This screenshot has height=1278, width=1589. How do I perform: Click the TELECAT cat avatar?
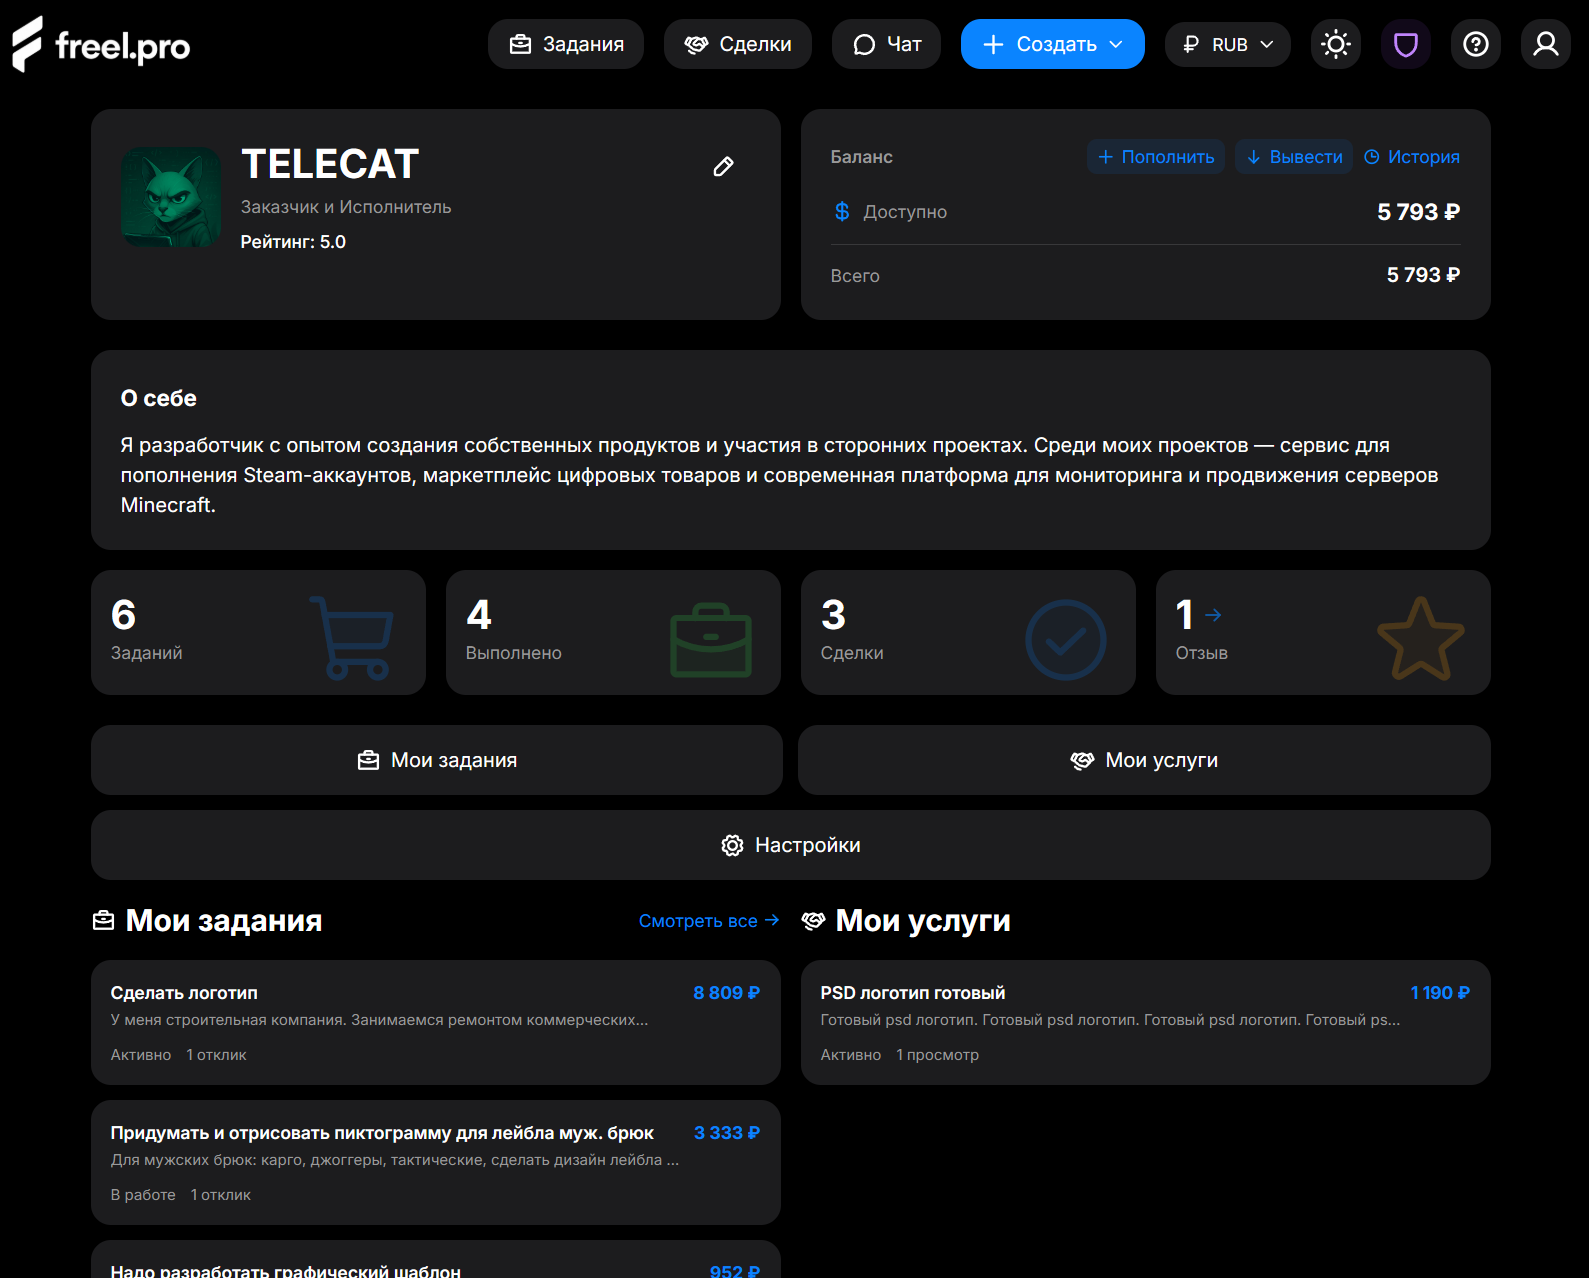171,197
